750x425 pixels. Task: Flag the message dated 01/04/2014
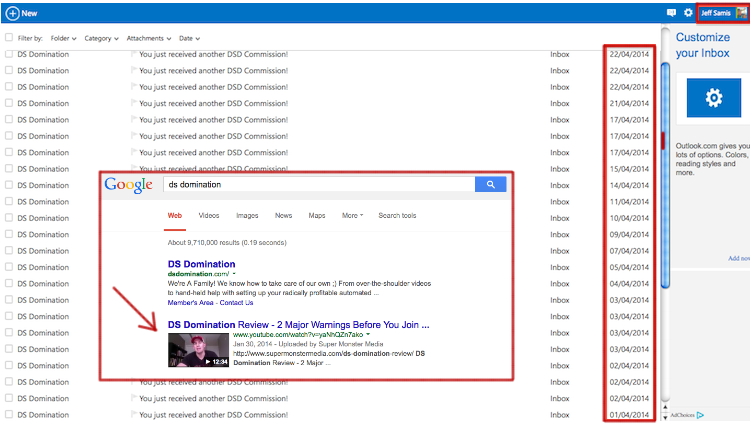pos(133,414)
